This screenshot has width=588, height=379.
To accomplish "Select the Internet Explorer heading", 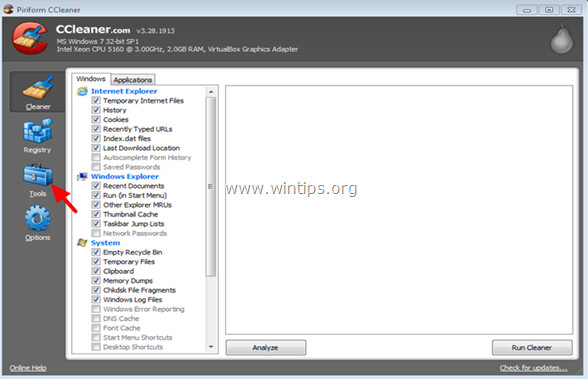I will [124, 91].
